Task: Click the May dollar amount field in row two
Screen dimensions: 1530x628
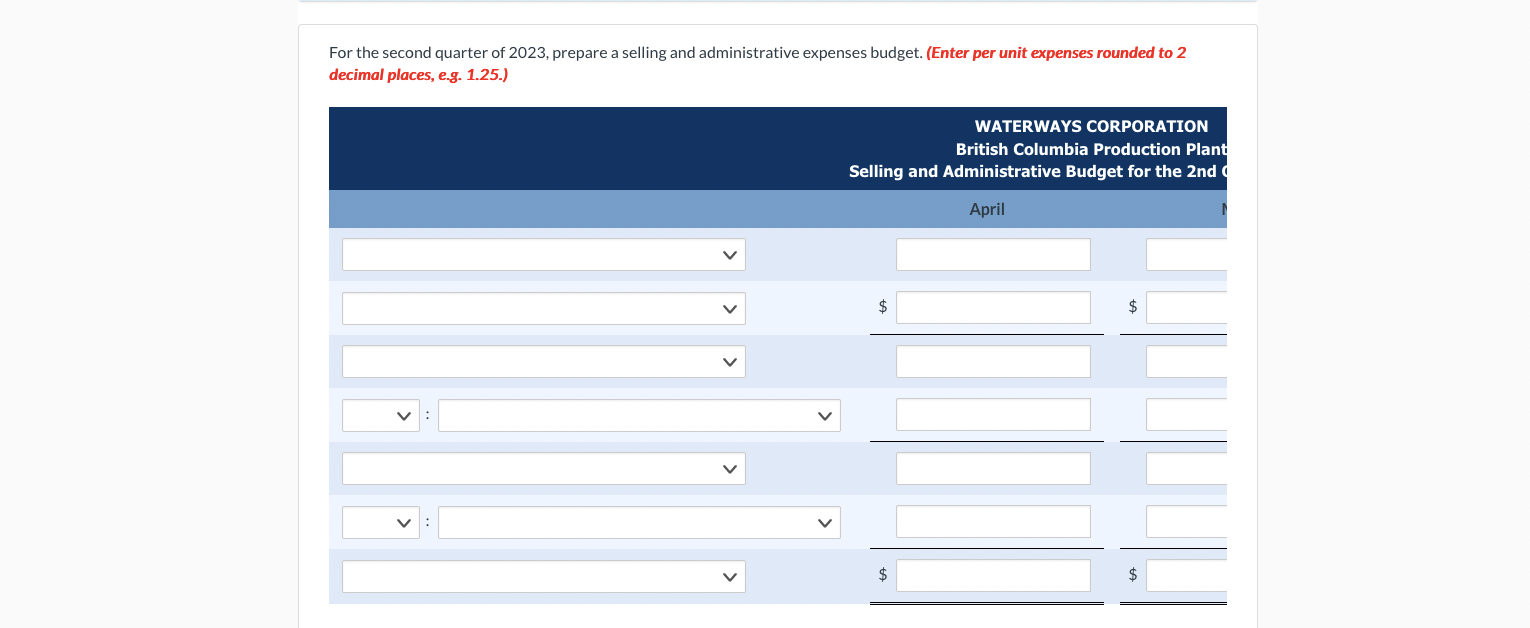Action: tap(1190, 307)
